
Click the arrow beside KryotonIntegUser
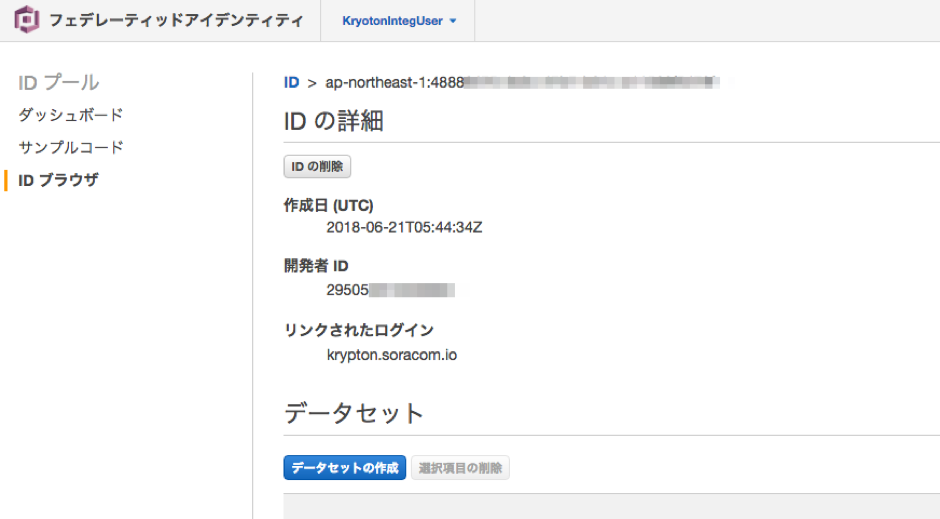click(x=453, y=21)
